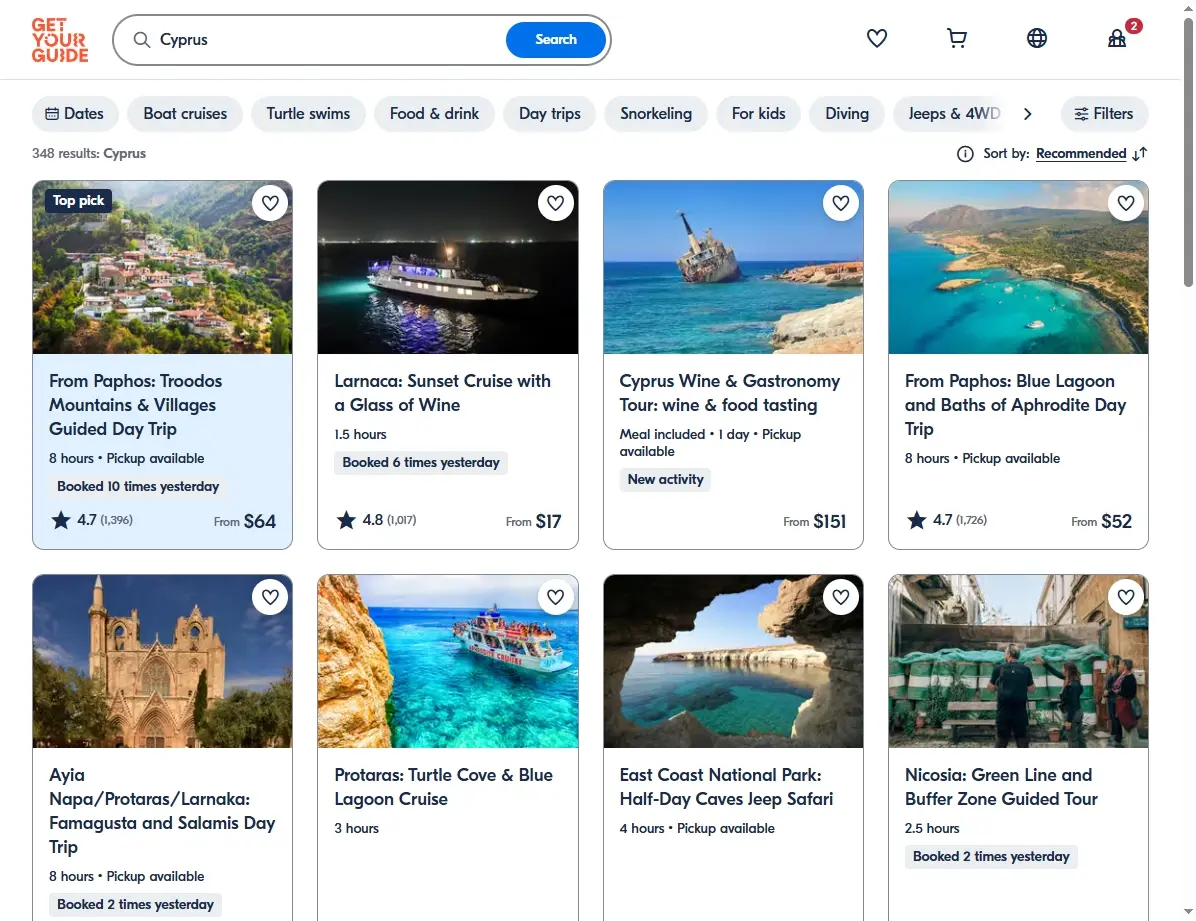
Task: Click the star rating icon on Blue Lagoon card
Action: point(916,520)
